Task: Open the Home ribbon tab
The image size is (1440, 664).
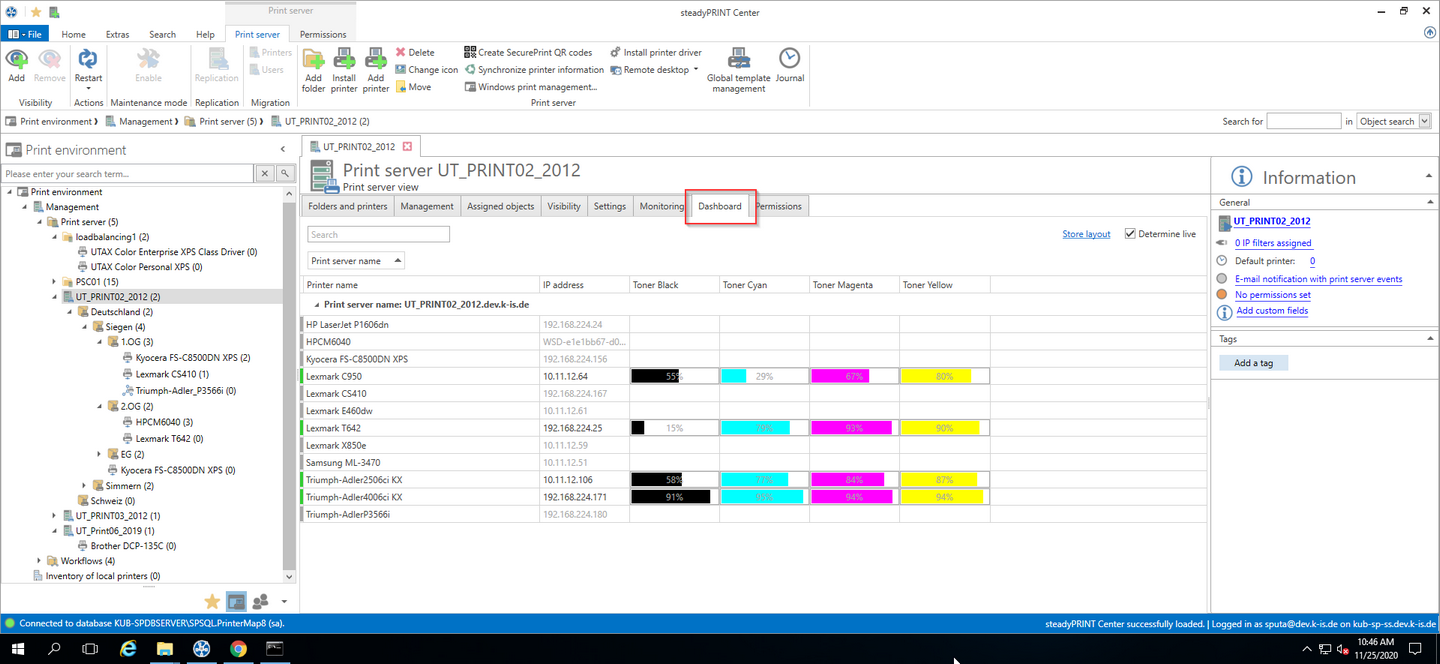Action: (73, 34)
